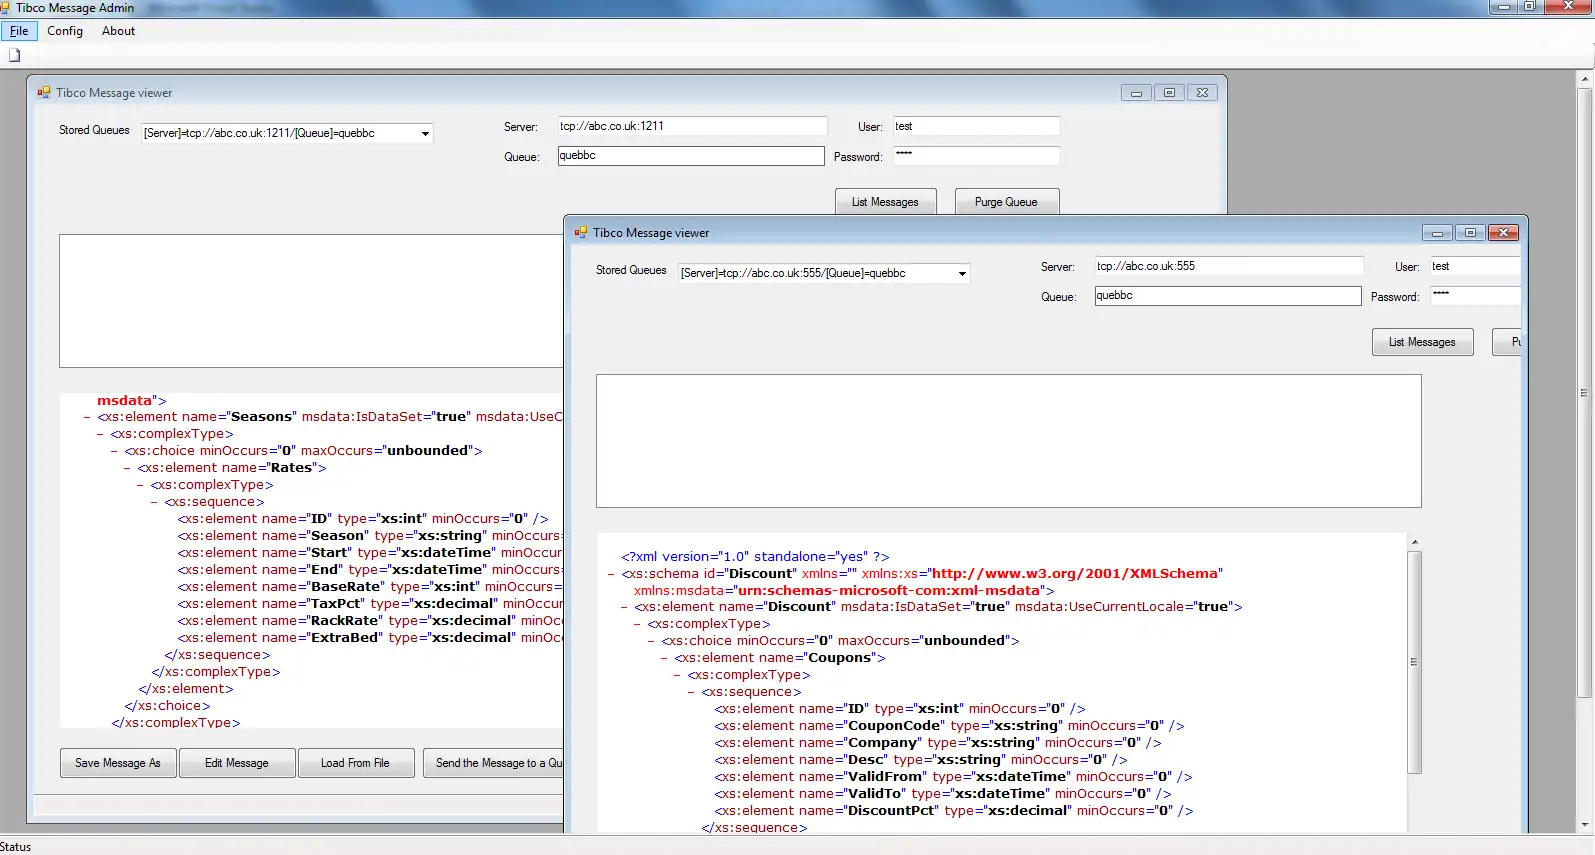The width and height of the screenshot is (1595, 855).
Task: Open the File menu
Action: coord(19,31)
